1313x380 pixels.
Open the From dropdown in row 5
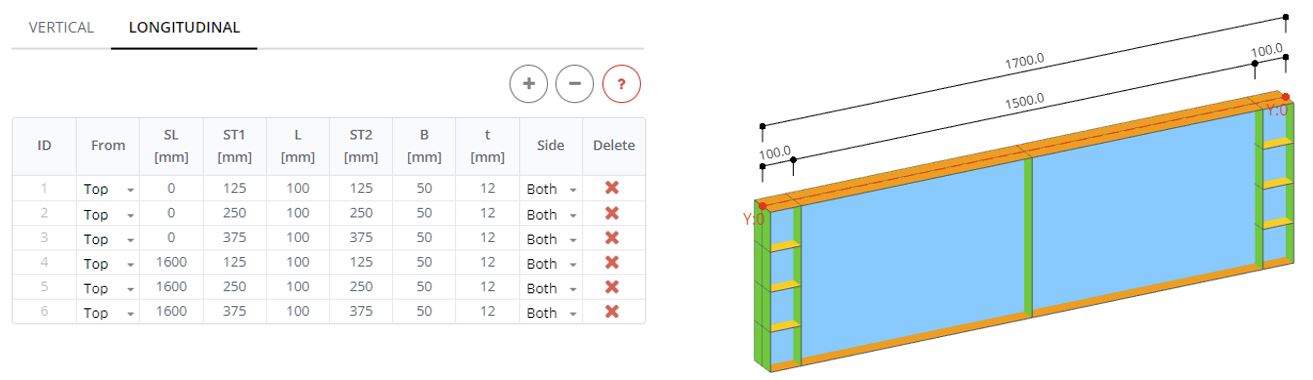click(108, 288)
